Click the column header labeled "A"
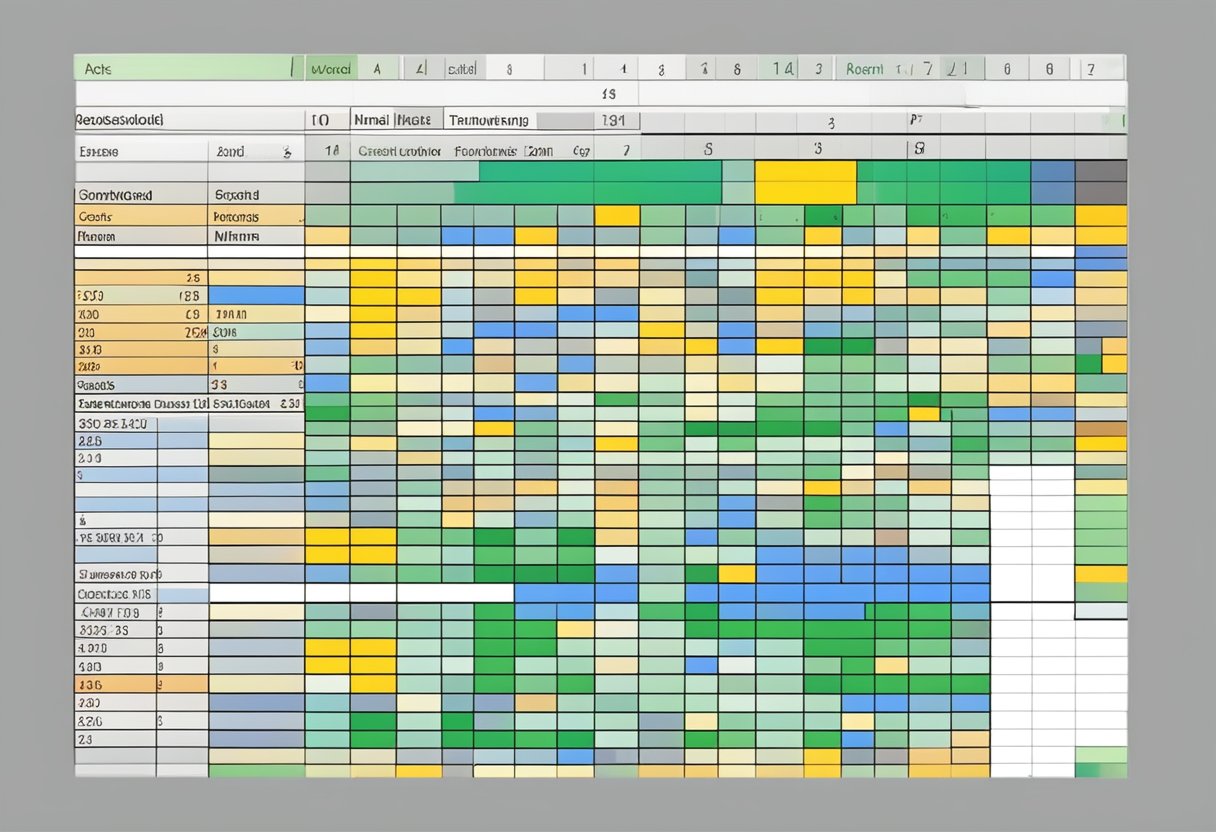The height and width of the screenshot is (832, 1216). [377, 69]
